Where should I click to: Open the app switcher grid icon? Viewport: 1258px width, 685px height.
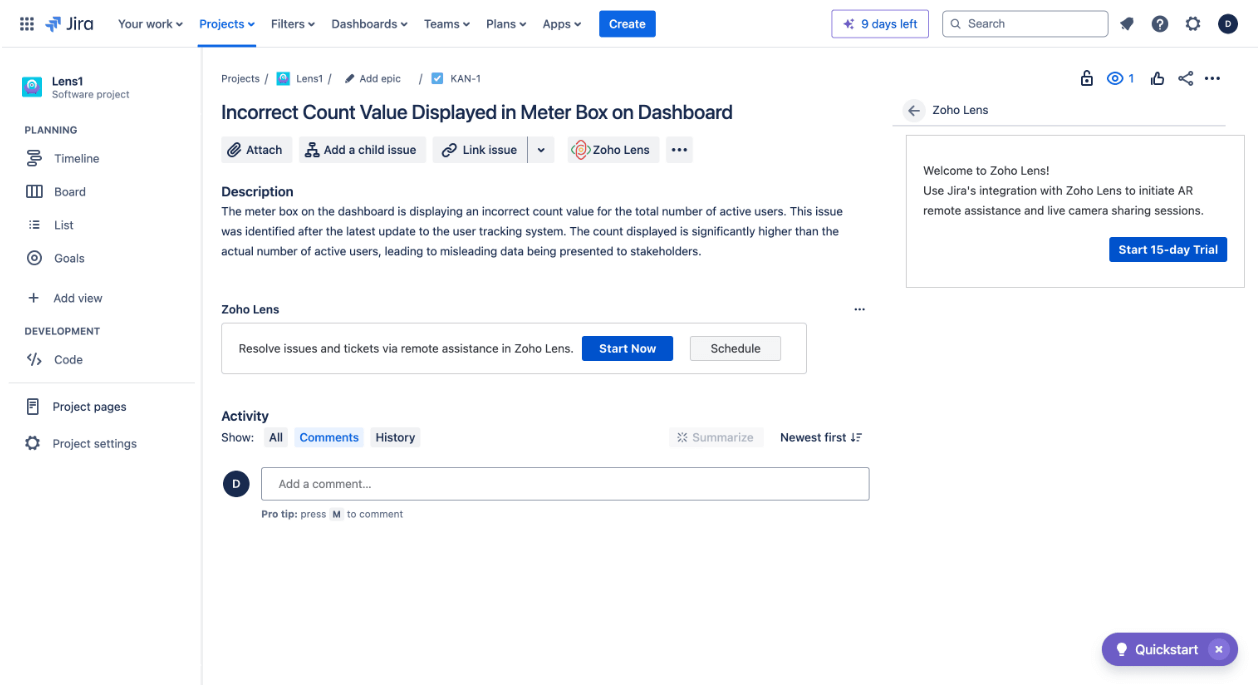click(27, 23)
